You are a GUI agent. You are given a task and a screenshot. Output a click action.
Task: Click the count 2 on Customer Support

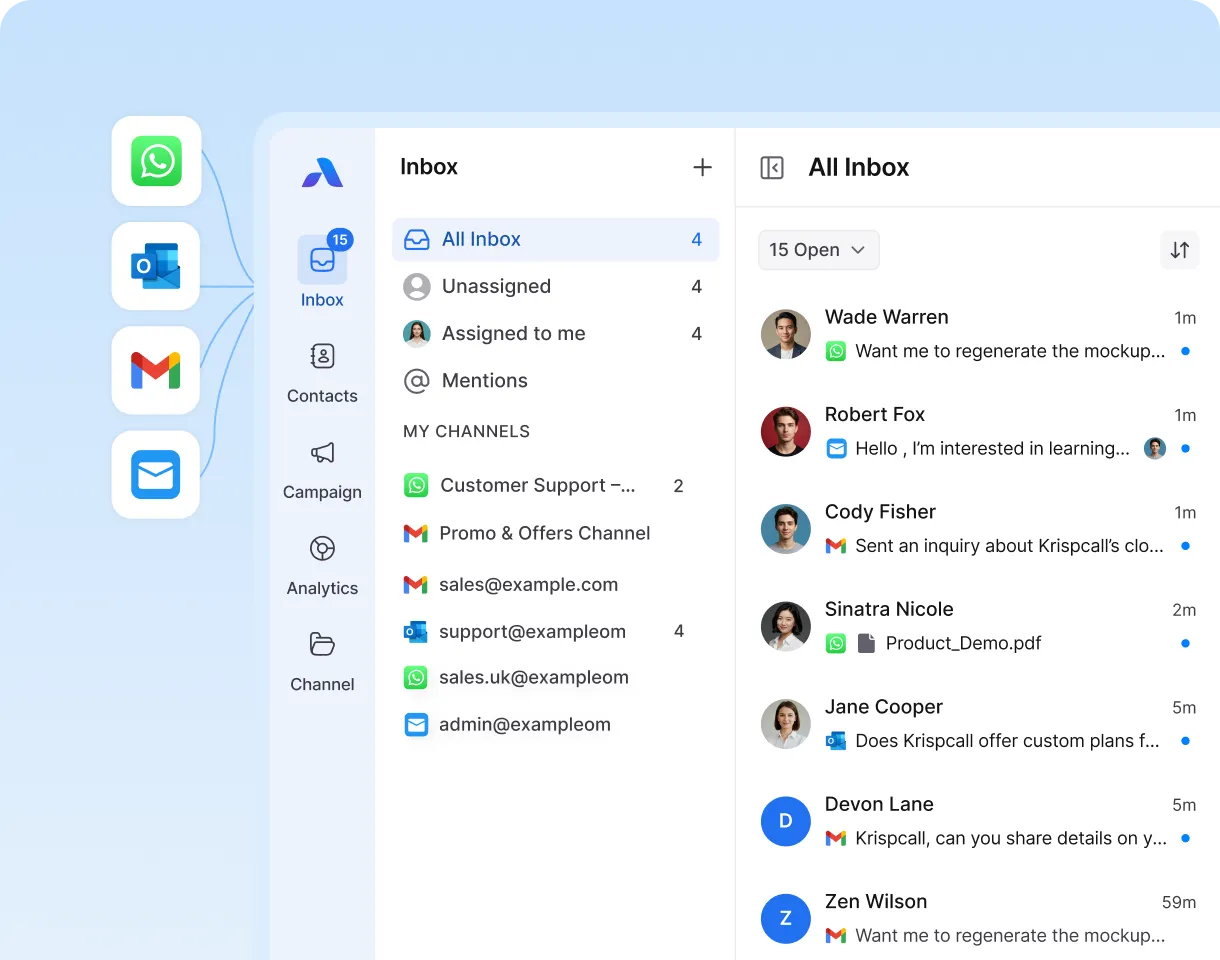coord(678,486)
